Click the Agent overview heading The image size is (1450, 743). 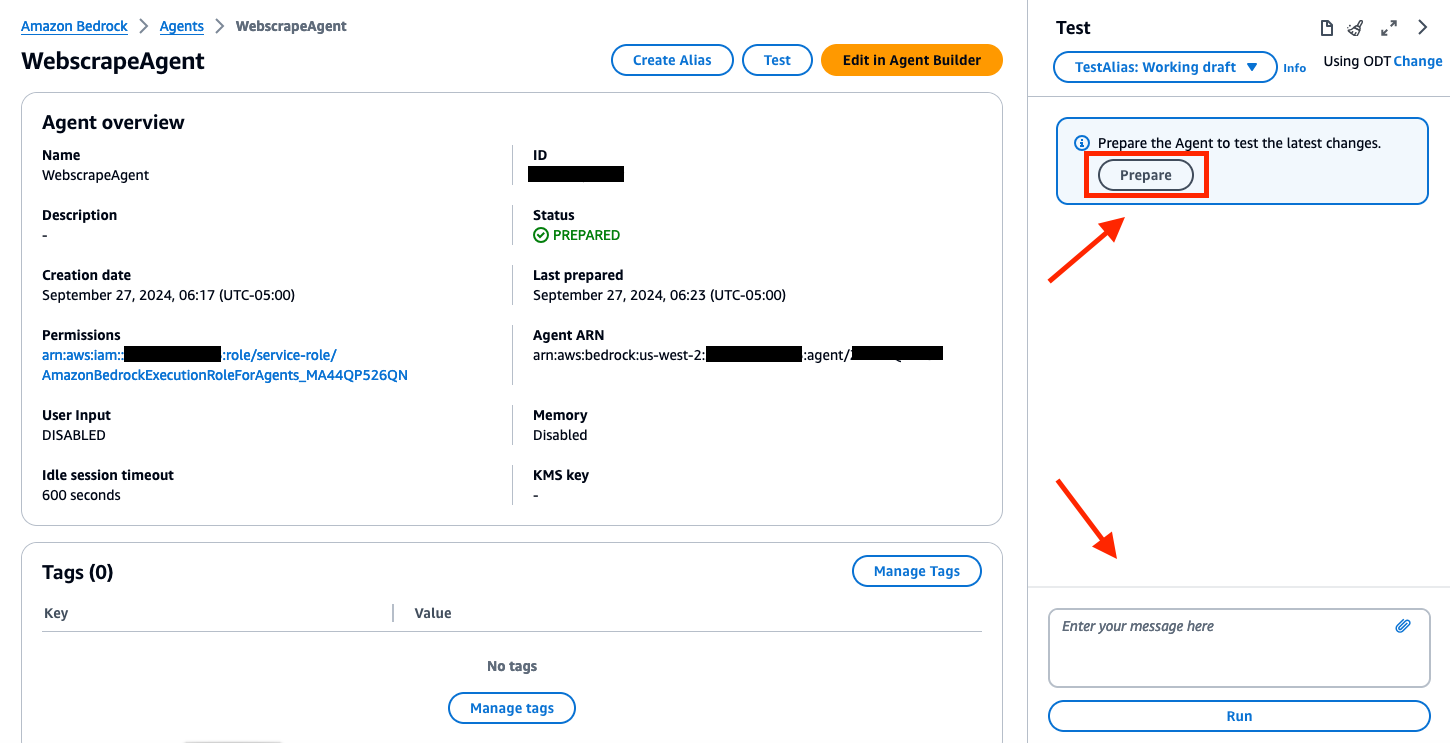113,122
